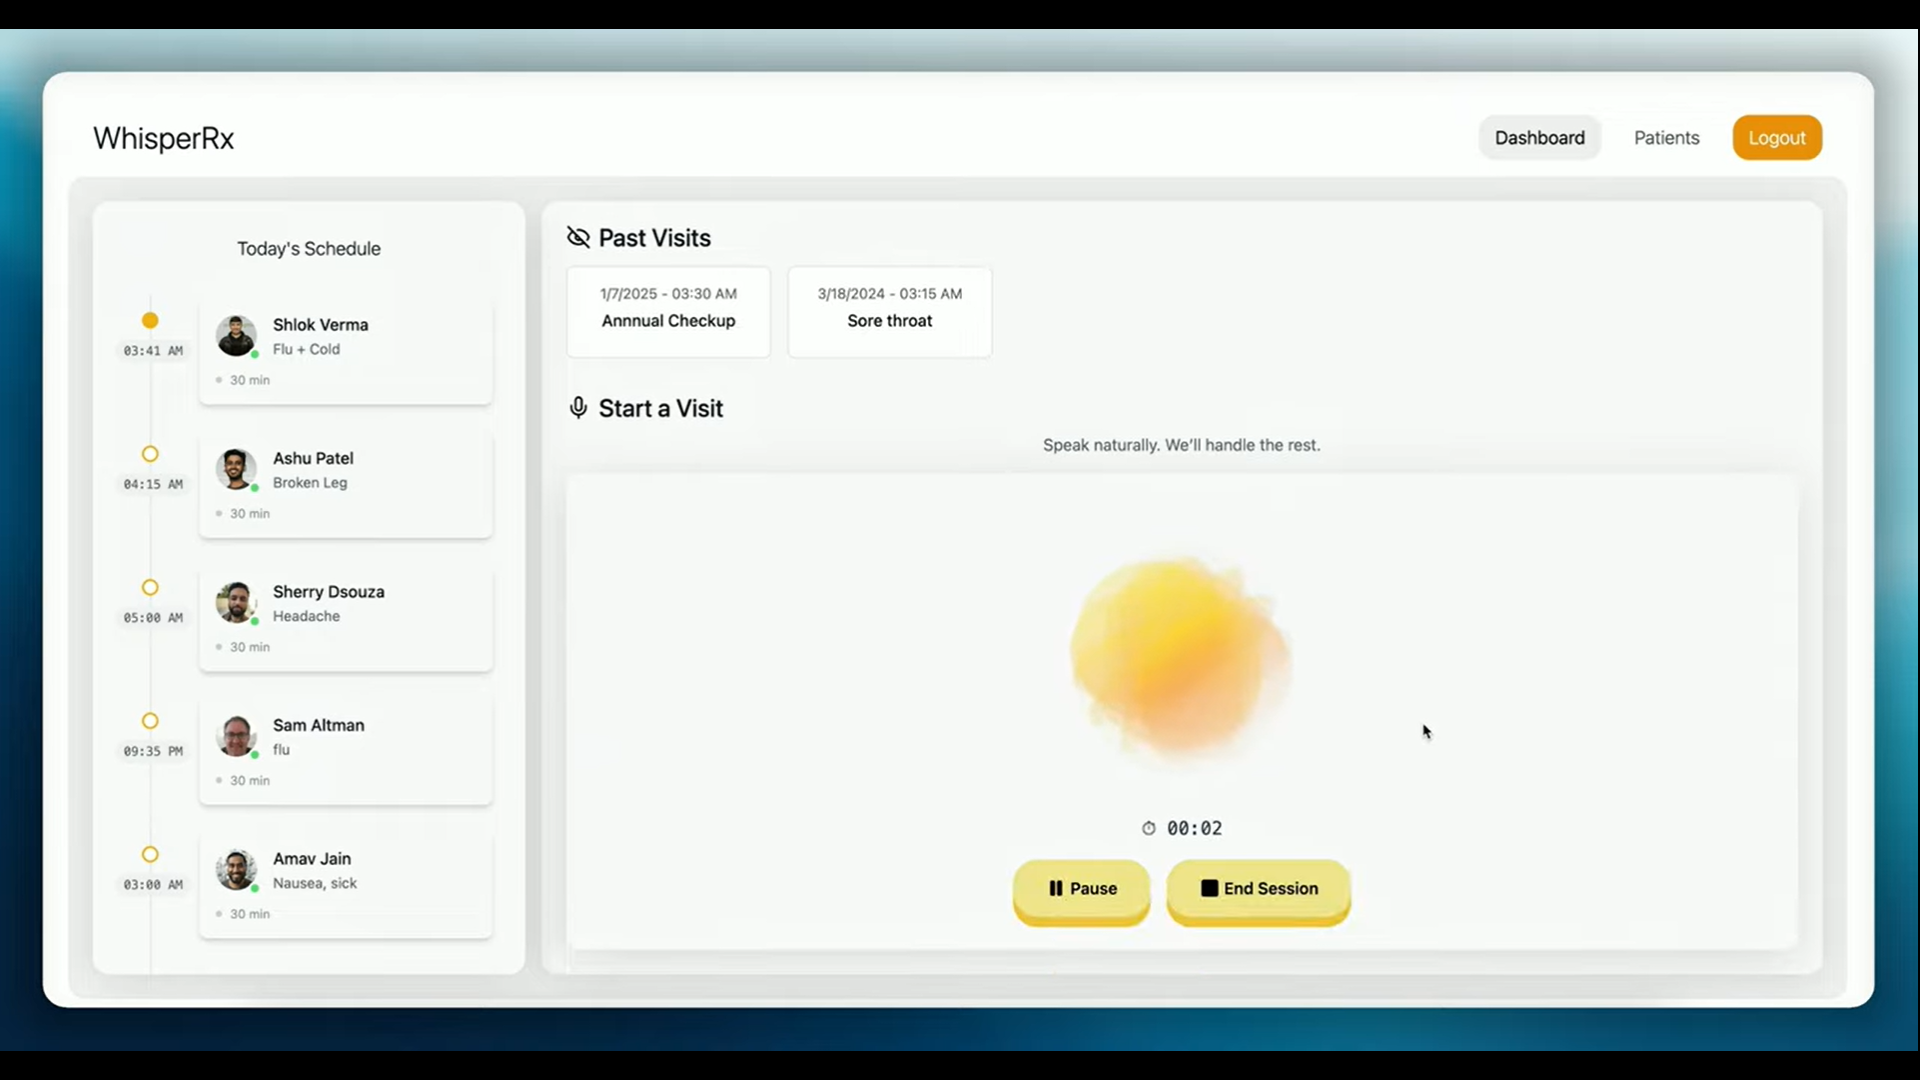
Task: Select the filled 03:41 AM timeline marker
Action: (150, 321)
